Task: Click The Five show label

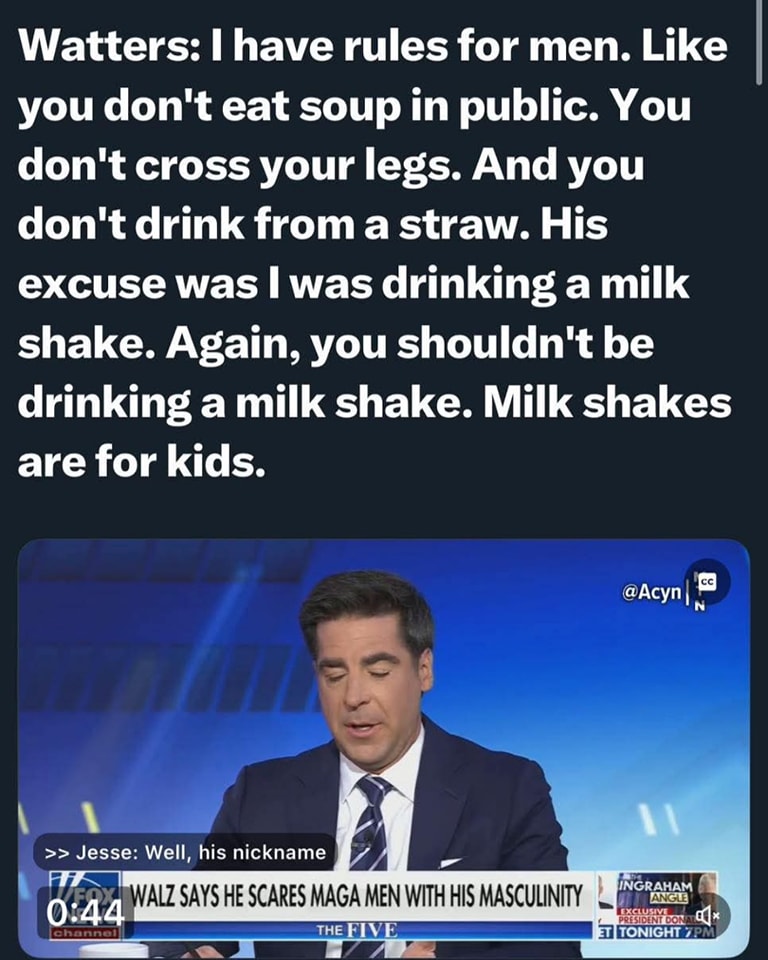Action: 357,931
